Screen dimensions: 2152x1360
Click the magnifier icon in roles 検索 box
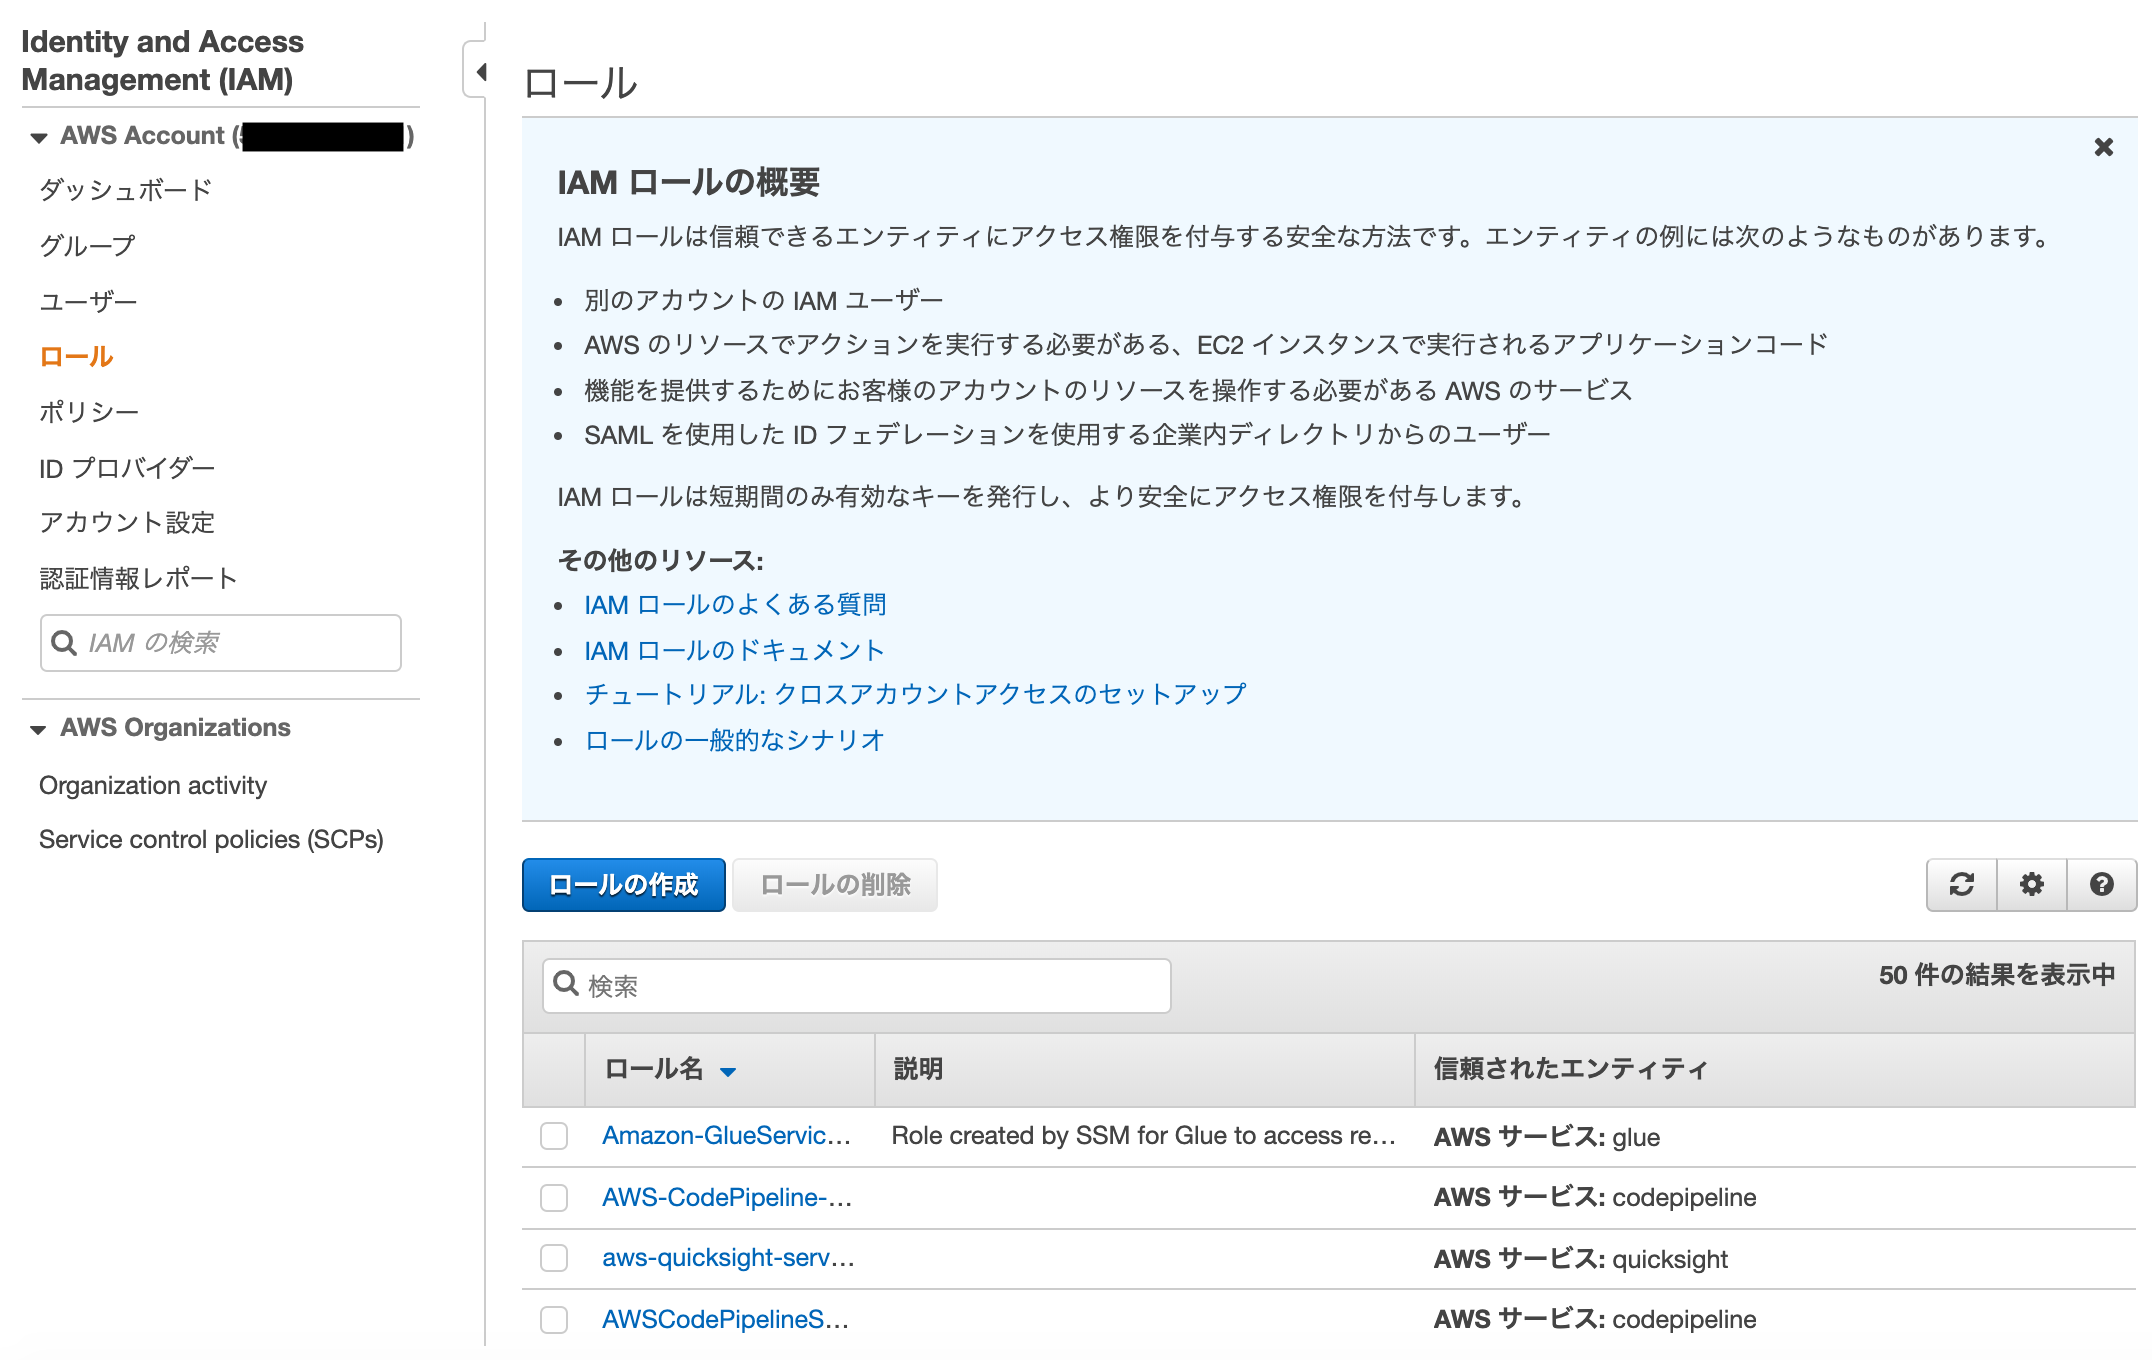pos(566,984)
